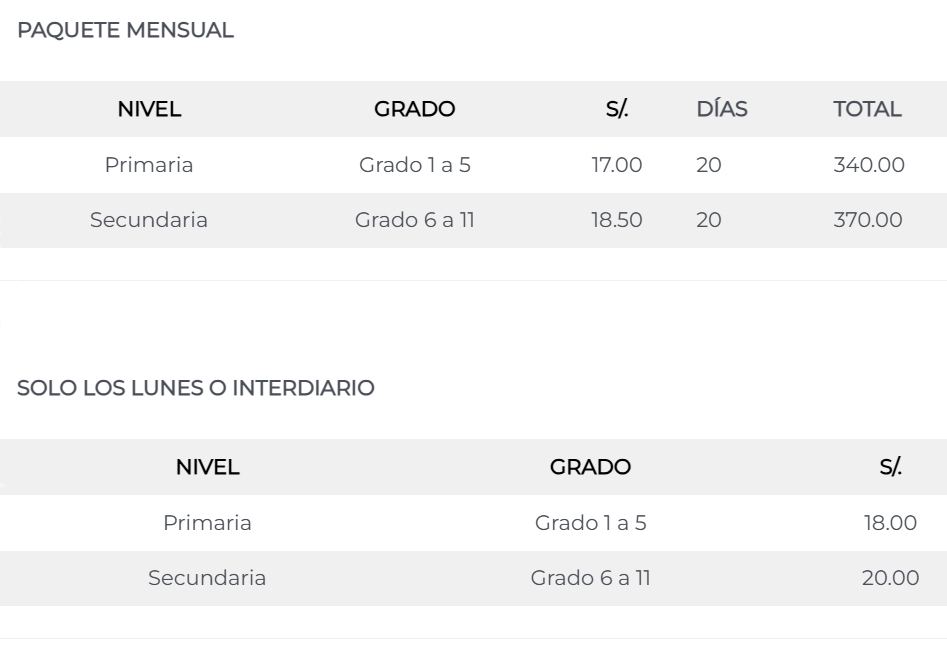Image resolution: width=947 pixels, height=650 pixels.
Task: Select Secundaria cell in the monthly package table
Action: (x=149, y=220)
